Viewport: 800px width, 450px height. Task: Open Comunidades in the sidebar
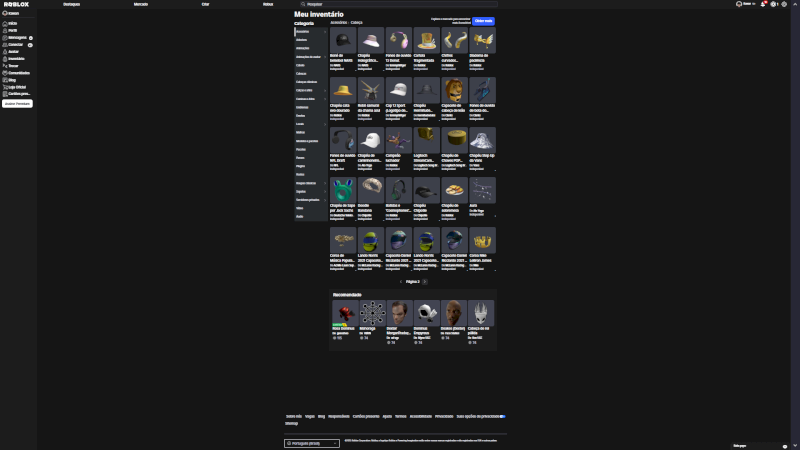coord(16,73)
